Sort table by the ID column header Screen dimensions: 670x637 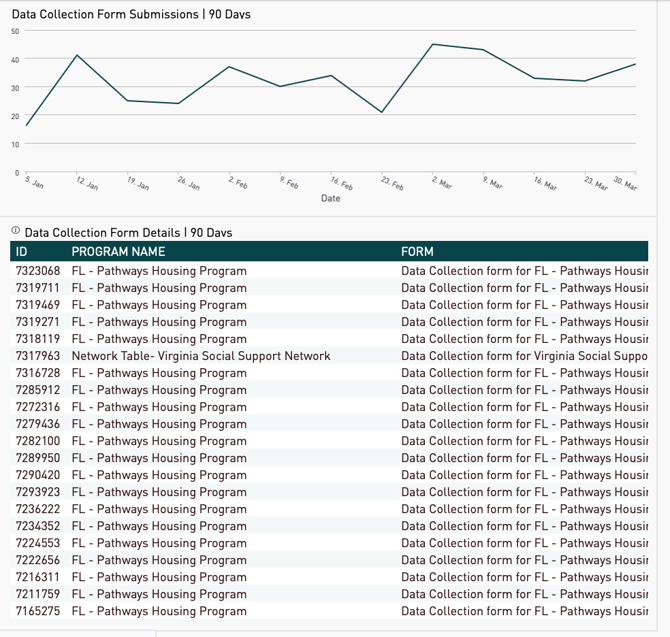22,252
